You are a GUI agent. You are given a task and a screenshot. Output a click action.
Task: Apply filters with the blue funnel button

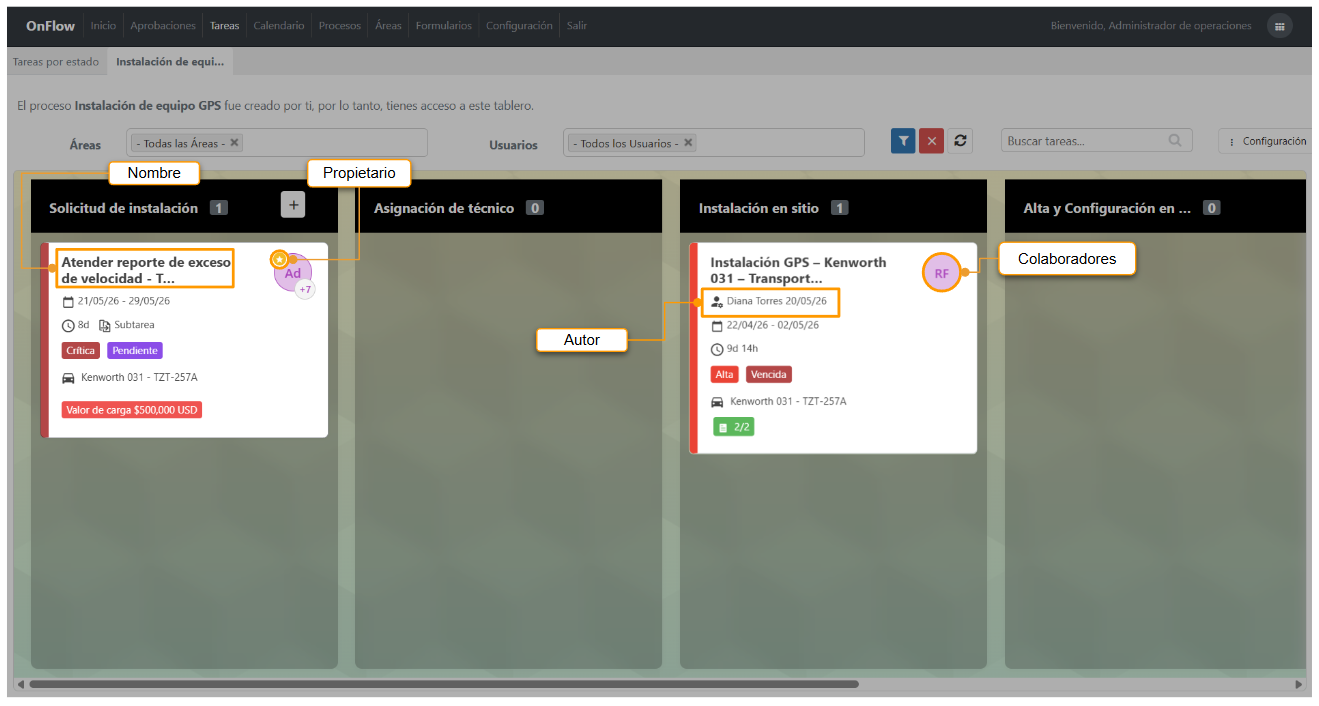point(904,141)
